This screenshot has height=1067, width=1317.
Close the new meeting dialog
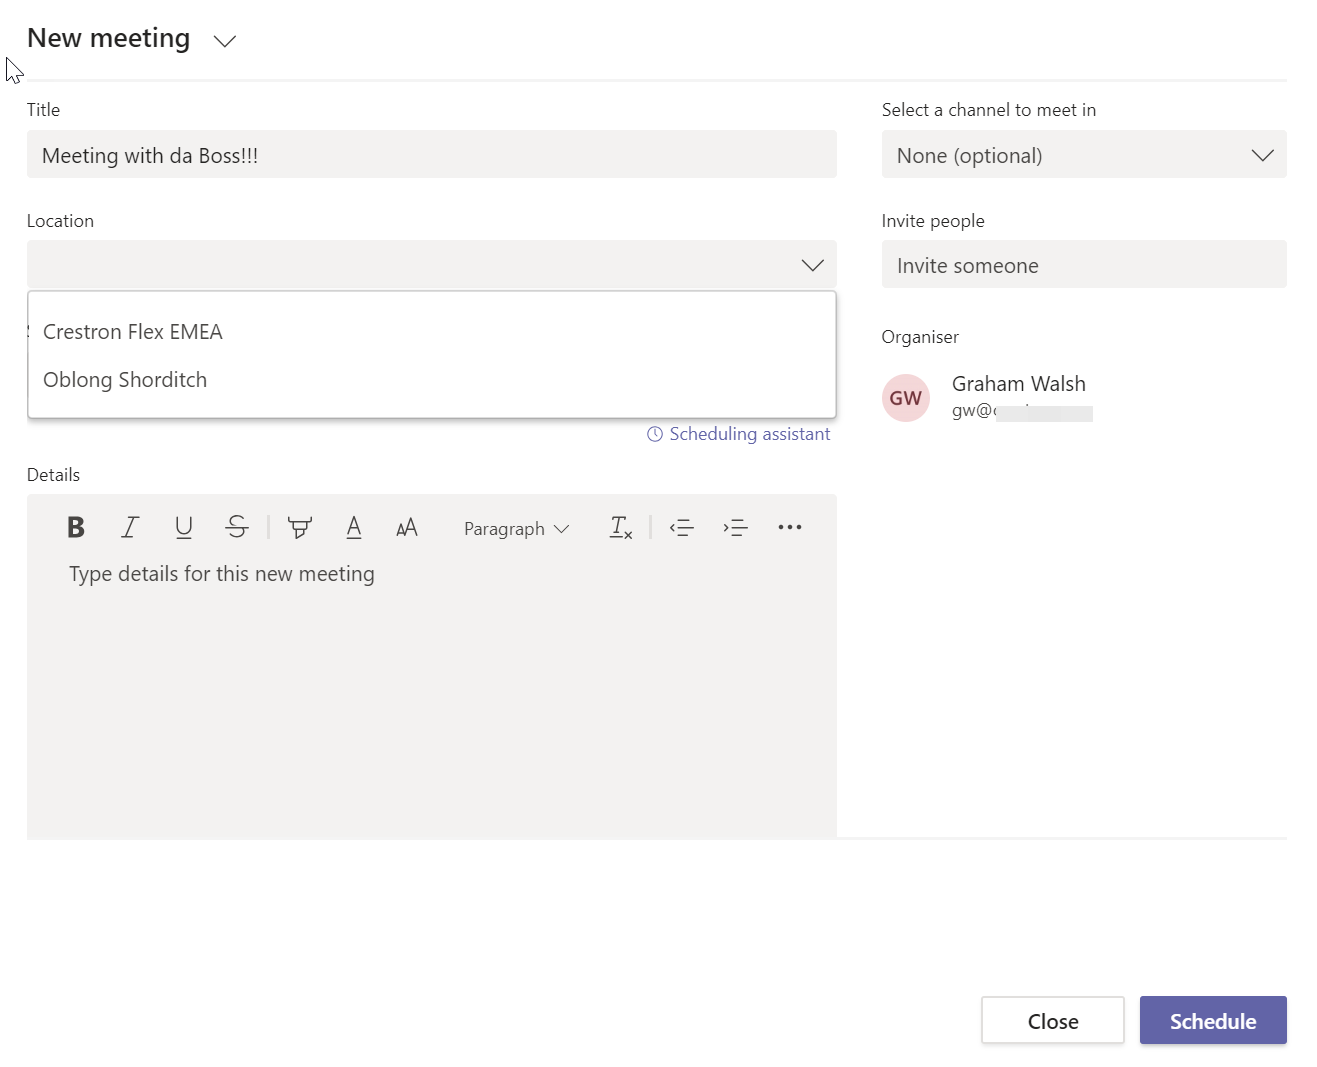(1053, 1021)
